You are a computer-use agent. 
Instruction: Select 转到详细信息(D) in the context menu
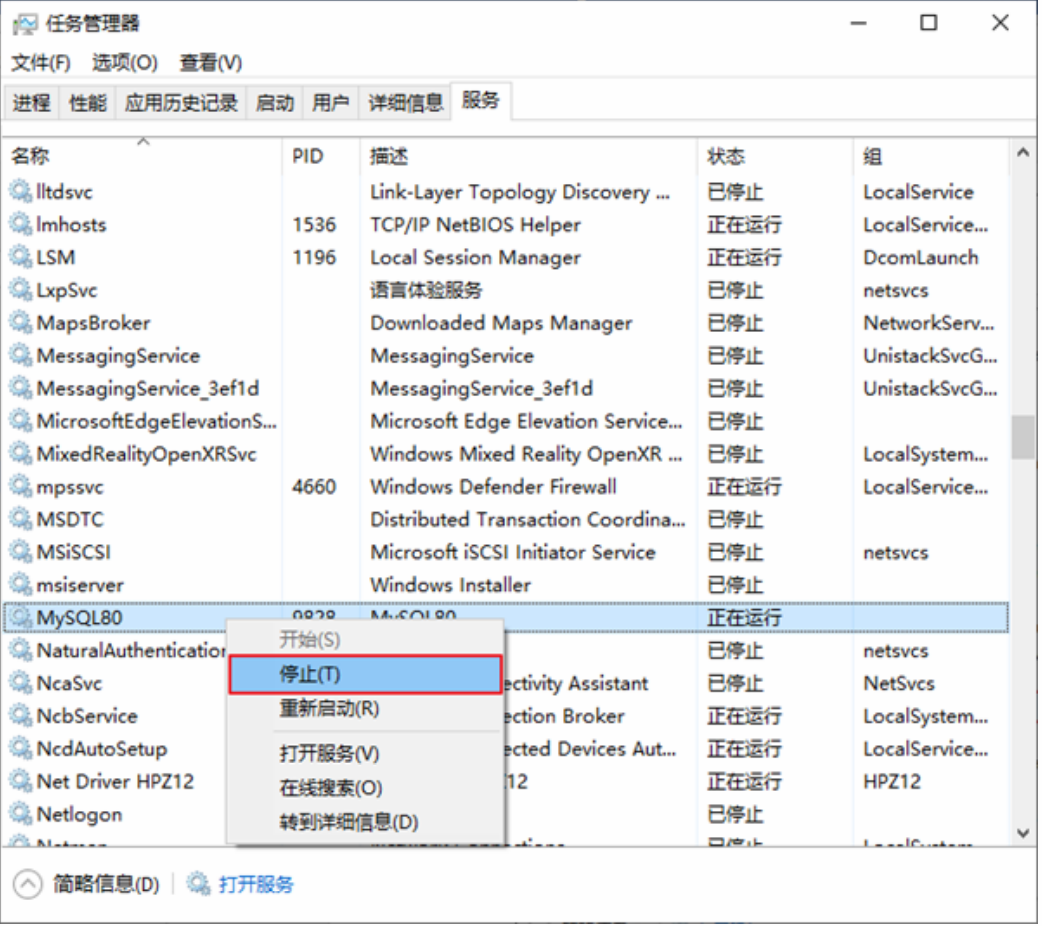pyautogui.click(x=349, y=822)
